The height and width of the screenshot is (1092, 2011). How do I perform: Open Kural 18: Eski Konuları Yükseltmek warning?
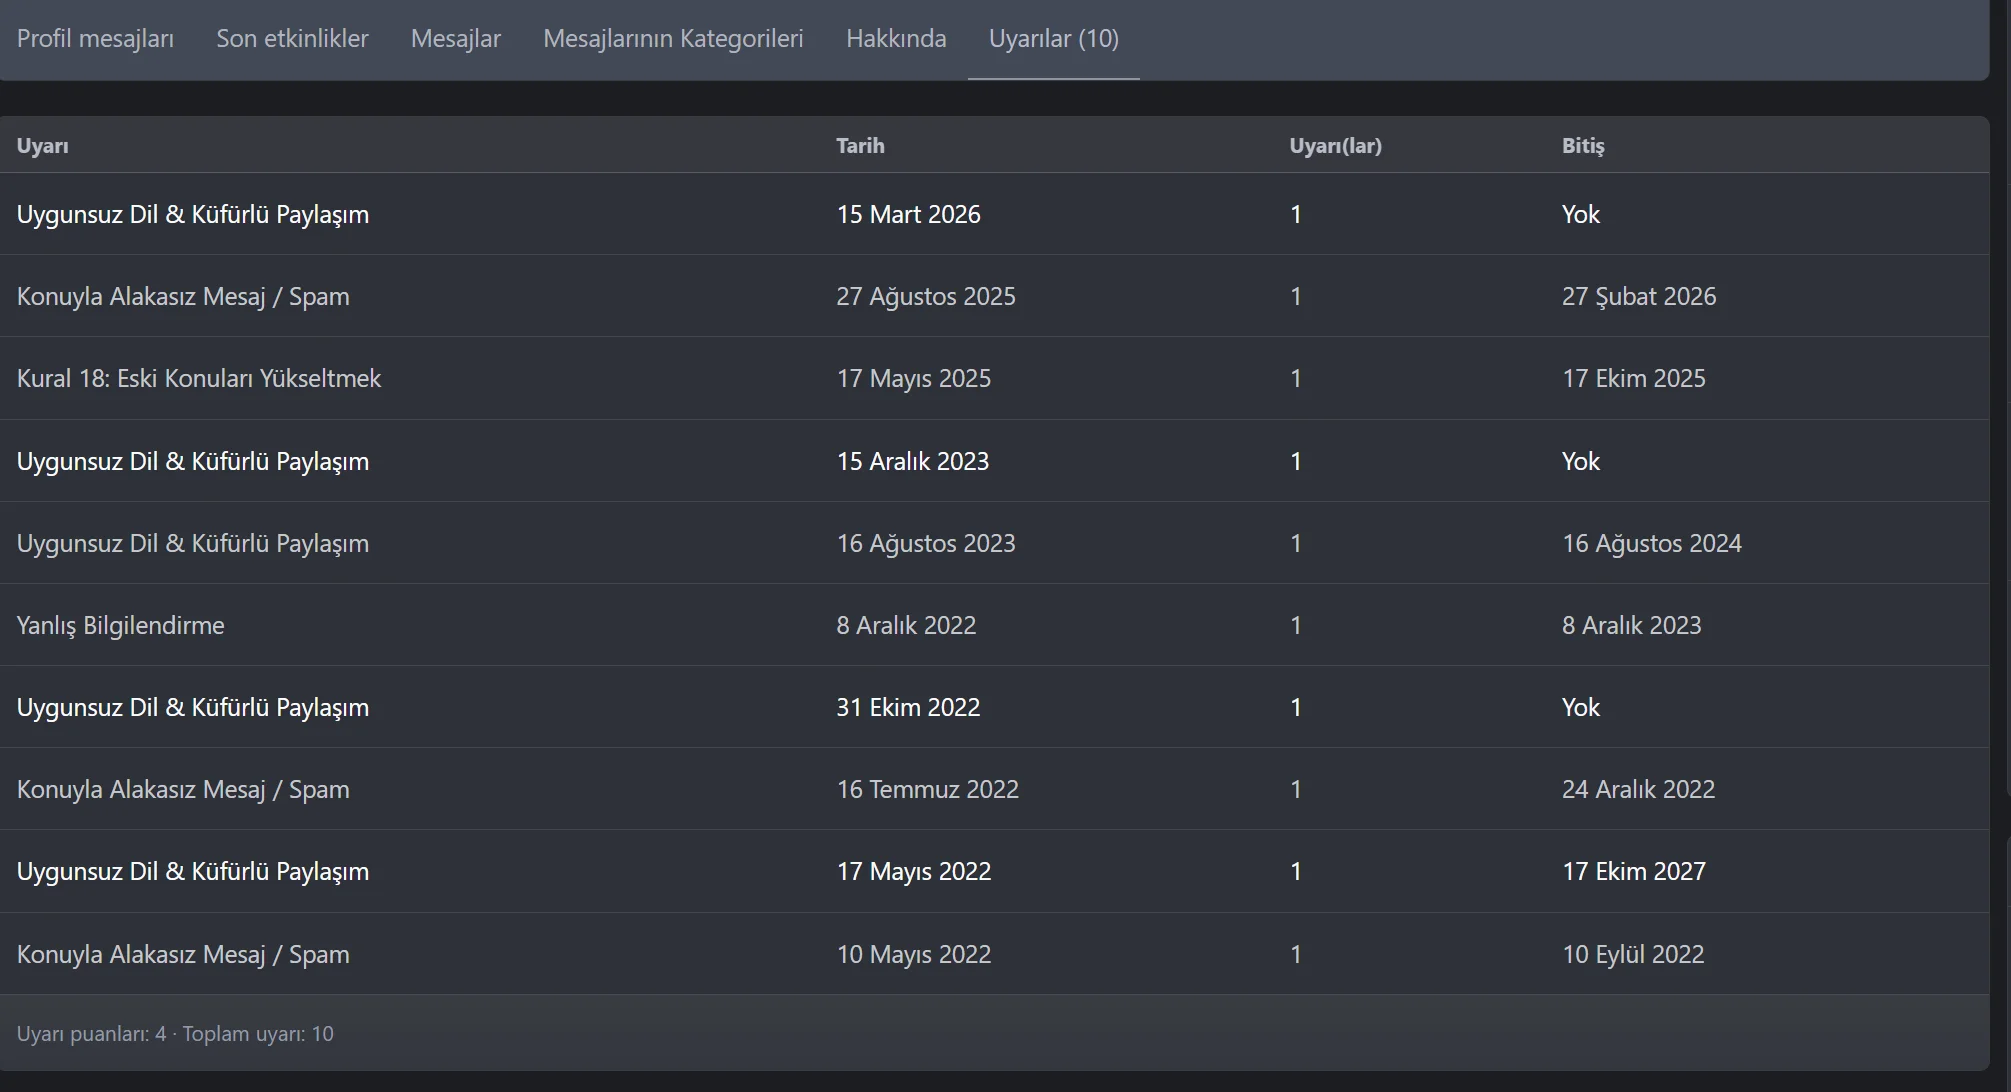pyautogui.click(x=199, y=378)
